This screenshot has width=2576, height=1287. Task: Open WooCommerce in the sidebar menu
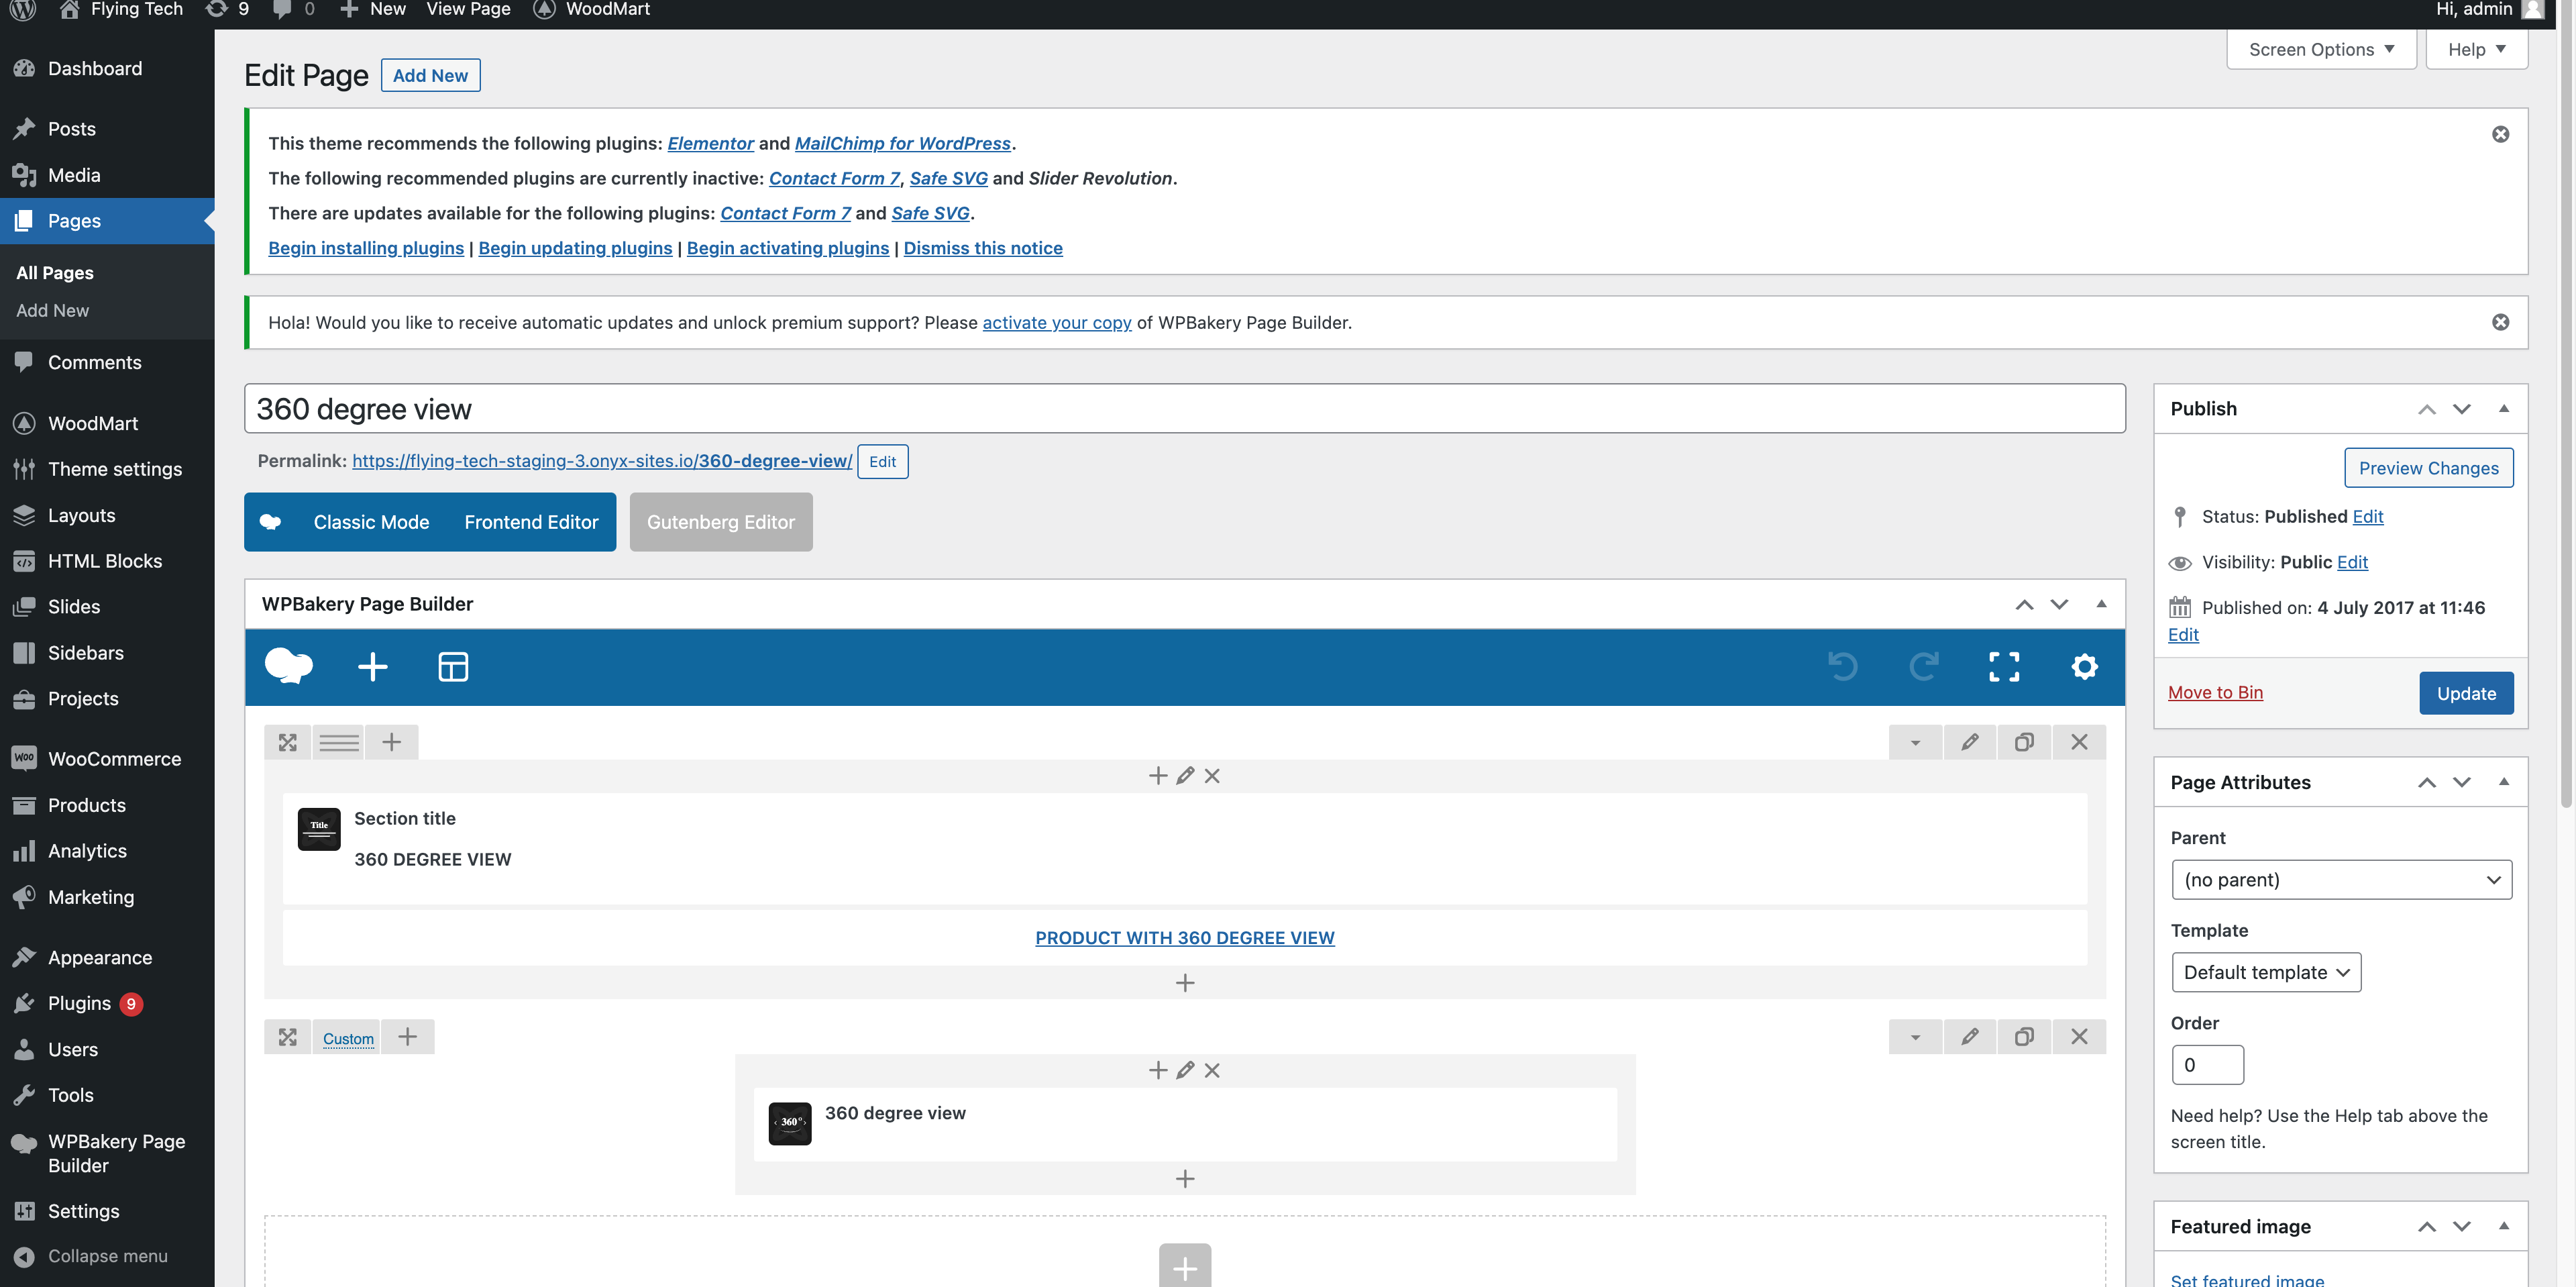click(x=114, y=759)
